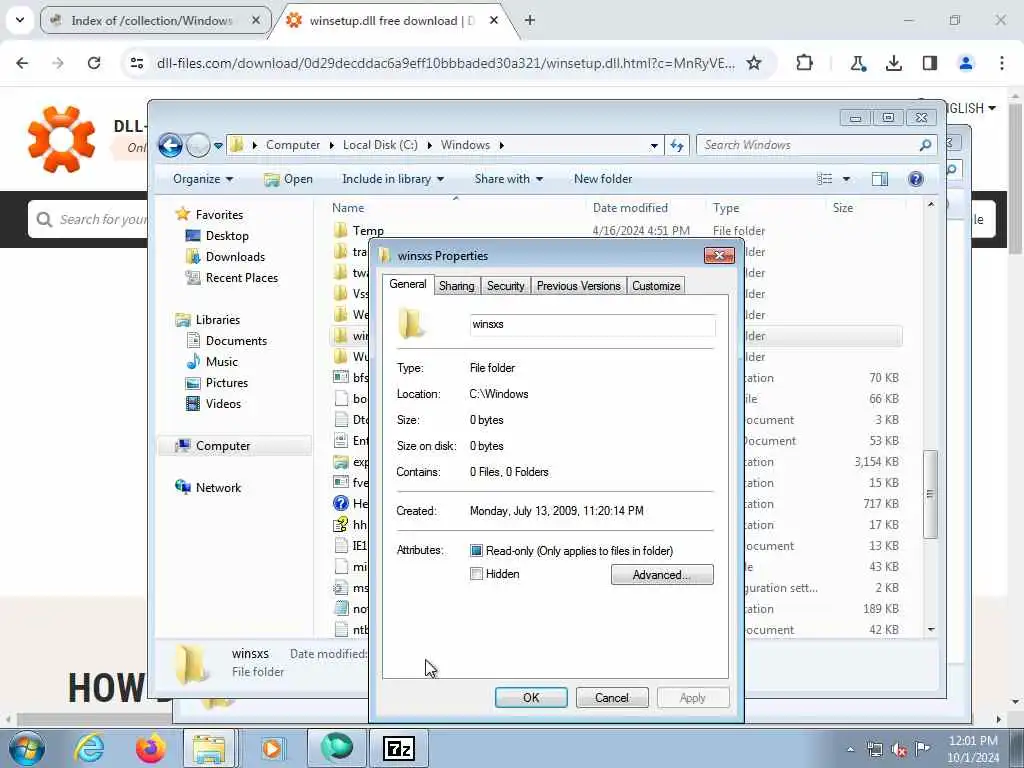Bookmark this page with star icon
This screenshot has width=1024, height=768.
pyautogui.click(x=754, y=63)
